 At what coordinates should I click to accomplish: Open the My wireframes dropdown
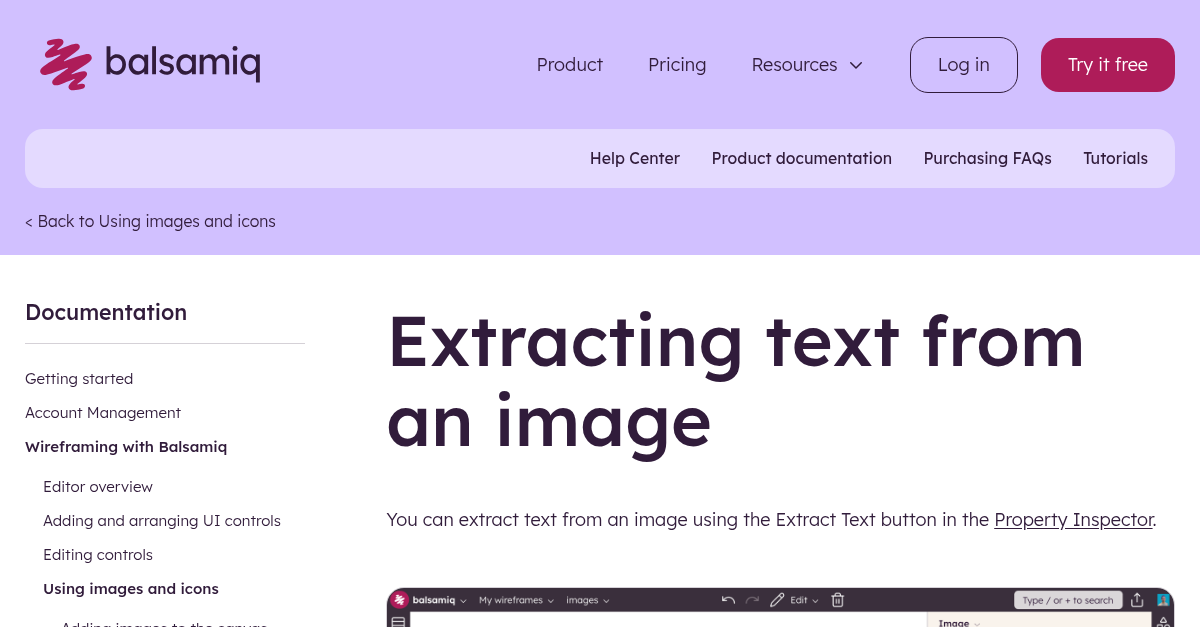pos(515,601)
